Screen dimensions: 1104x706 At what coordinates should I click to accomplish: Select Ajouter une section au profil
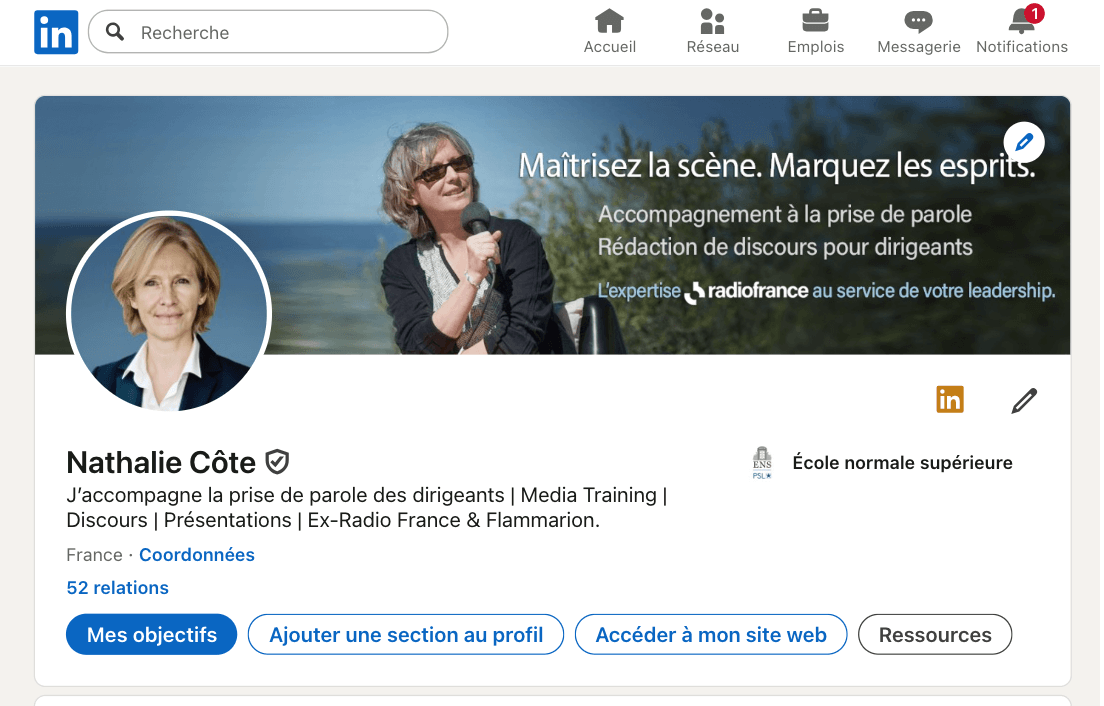pos(405,634)
